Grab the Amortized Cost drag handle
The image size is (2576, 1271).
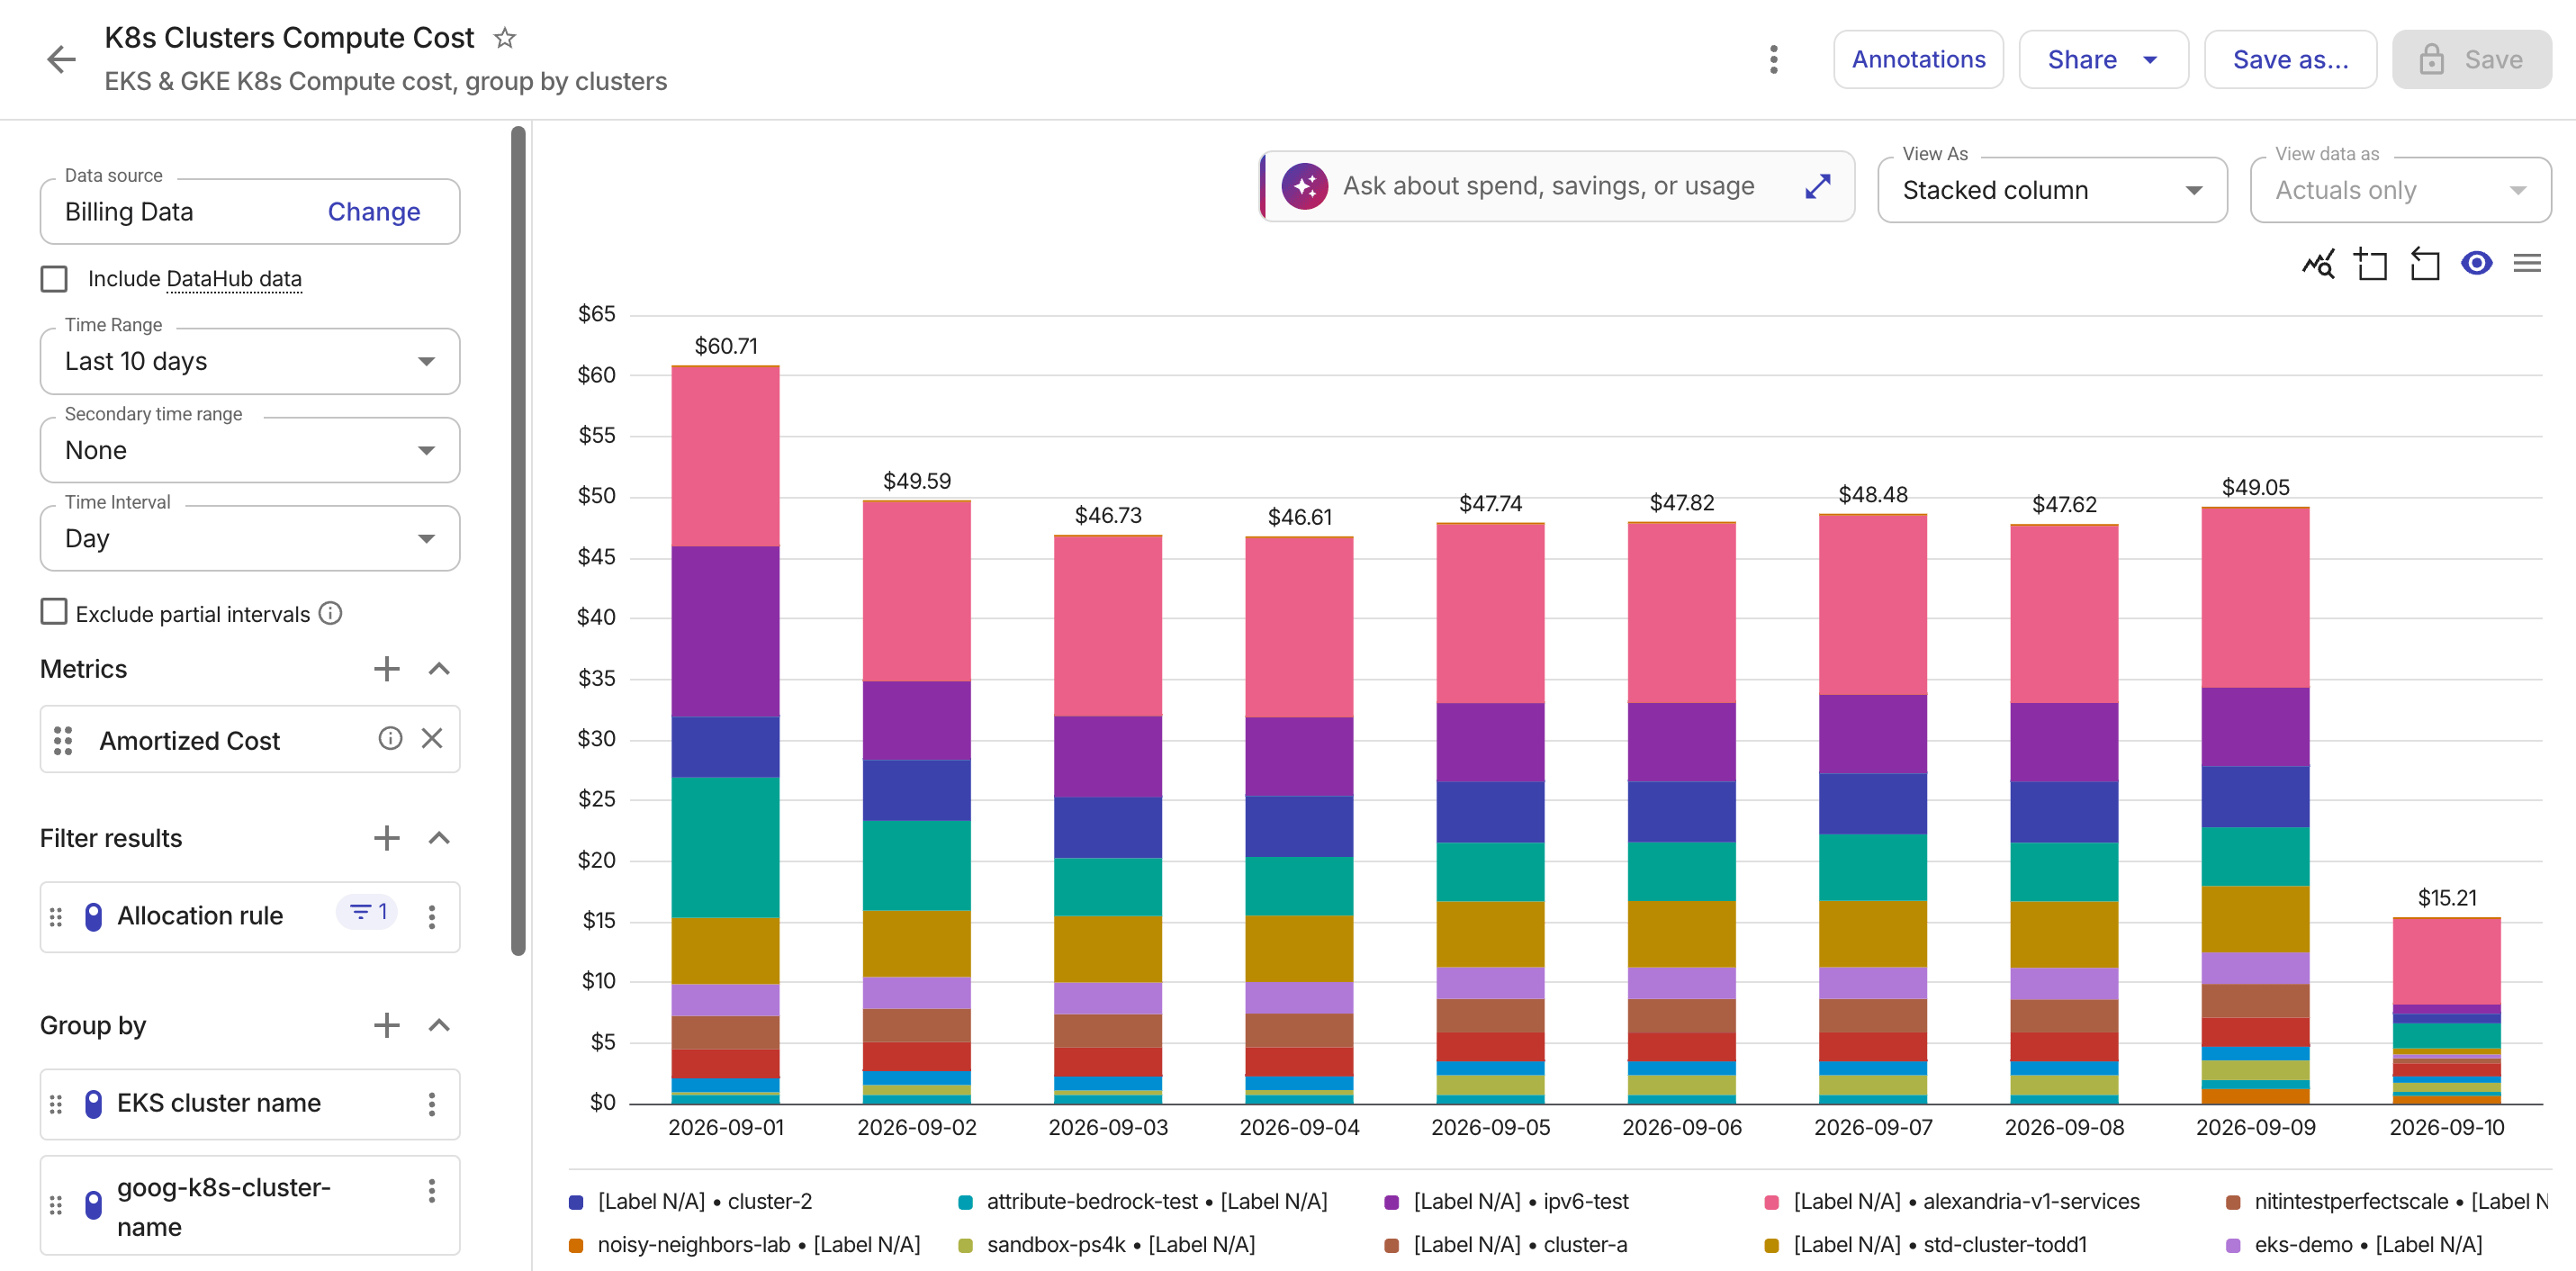pyautogui.click(x=63, y=740)
